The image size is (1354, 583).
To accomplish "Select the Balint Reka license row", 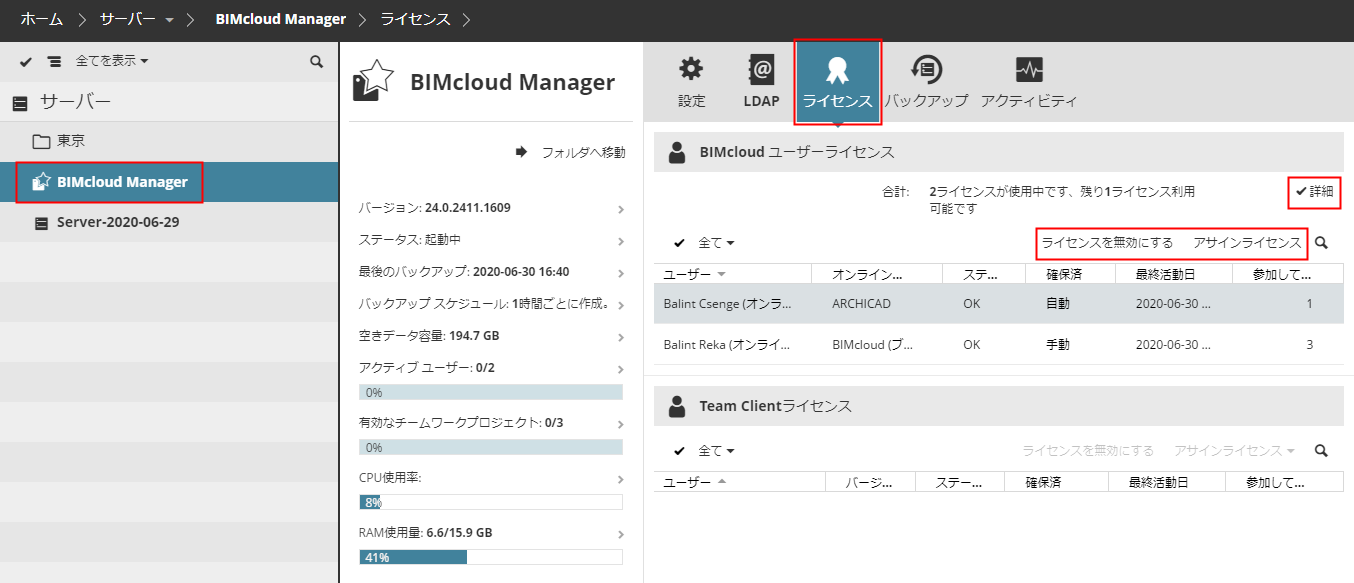I will click(998, 345).
